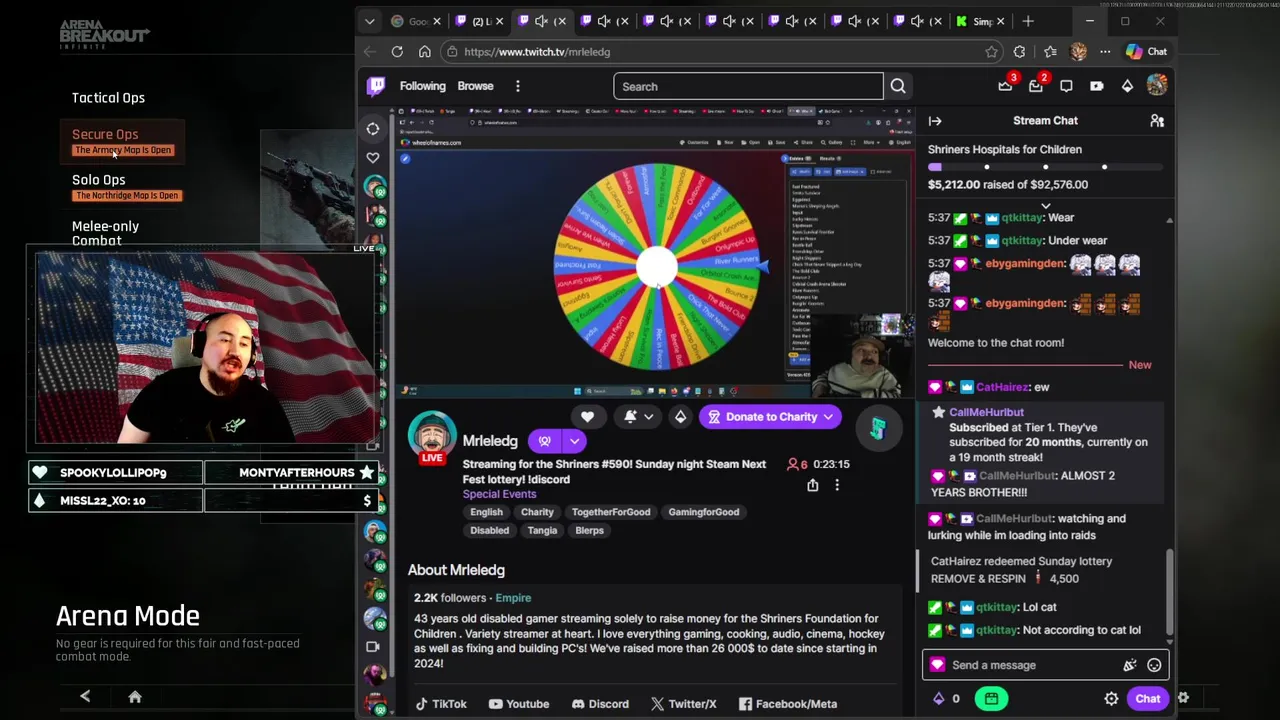
Task: Select Tactical Ops mode in Arena Breakout
Action: [108, 98]
